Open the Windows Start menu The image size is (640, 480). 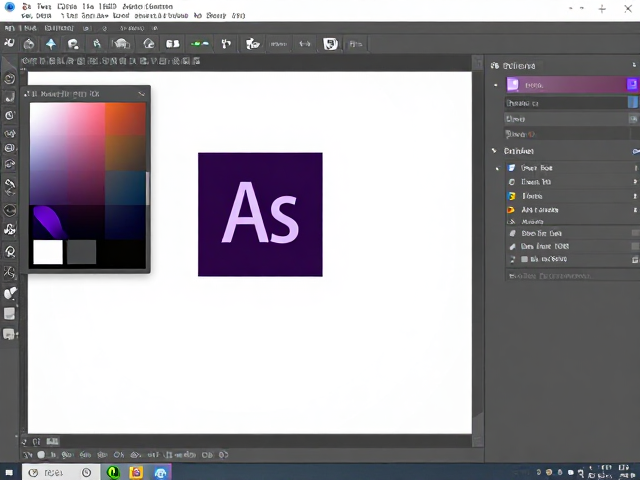click(x=9, y=472)
